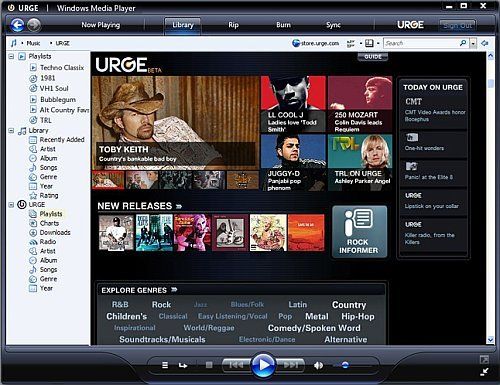This screenshot has width=500, height=385.
Task: Click the vertical scrollbar up arrow
Action: point(490,56)
